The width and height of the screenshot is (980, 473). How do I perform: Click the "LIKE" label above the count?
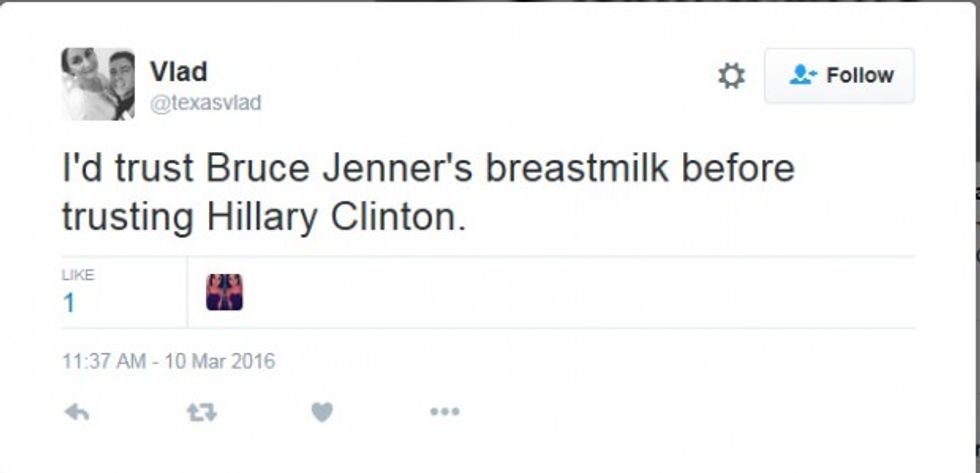click(76, 275)
